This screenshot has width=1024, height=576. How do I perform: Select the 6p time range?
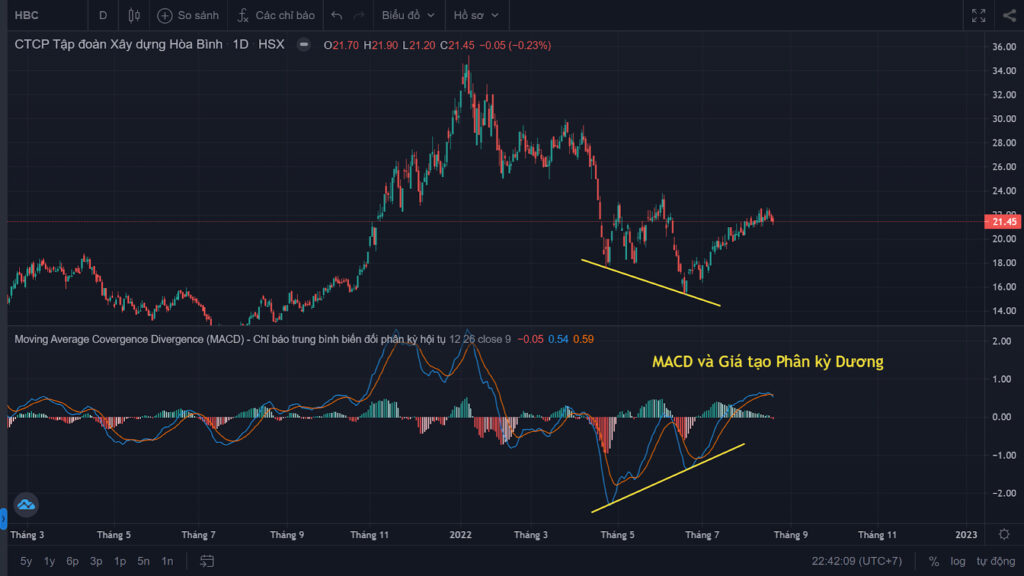(72, 561)
